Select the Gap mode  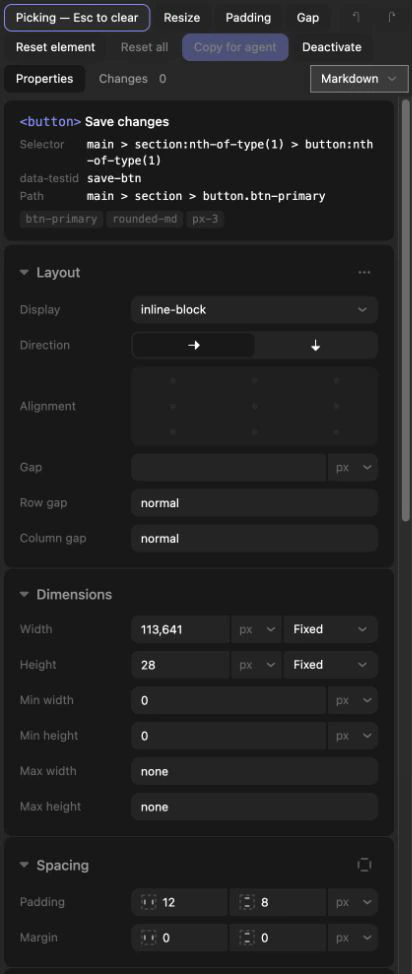click(308, 17)
